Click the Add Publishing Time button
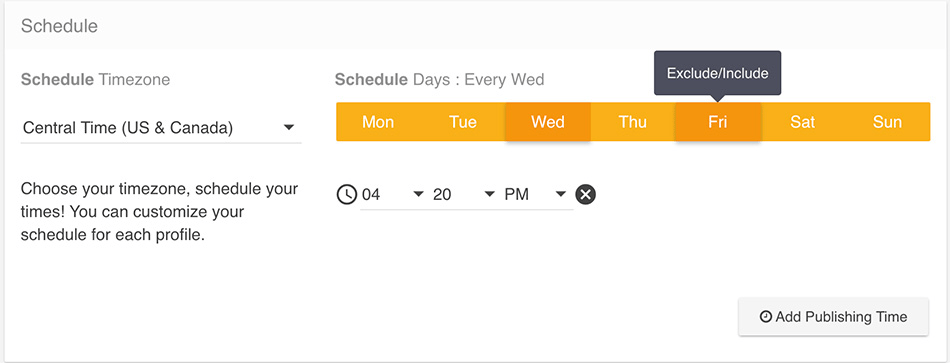The width and height of the screenshot is (950, 363). pos(833,316)
